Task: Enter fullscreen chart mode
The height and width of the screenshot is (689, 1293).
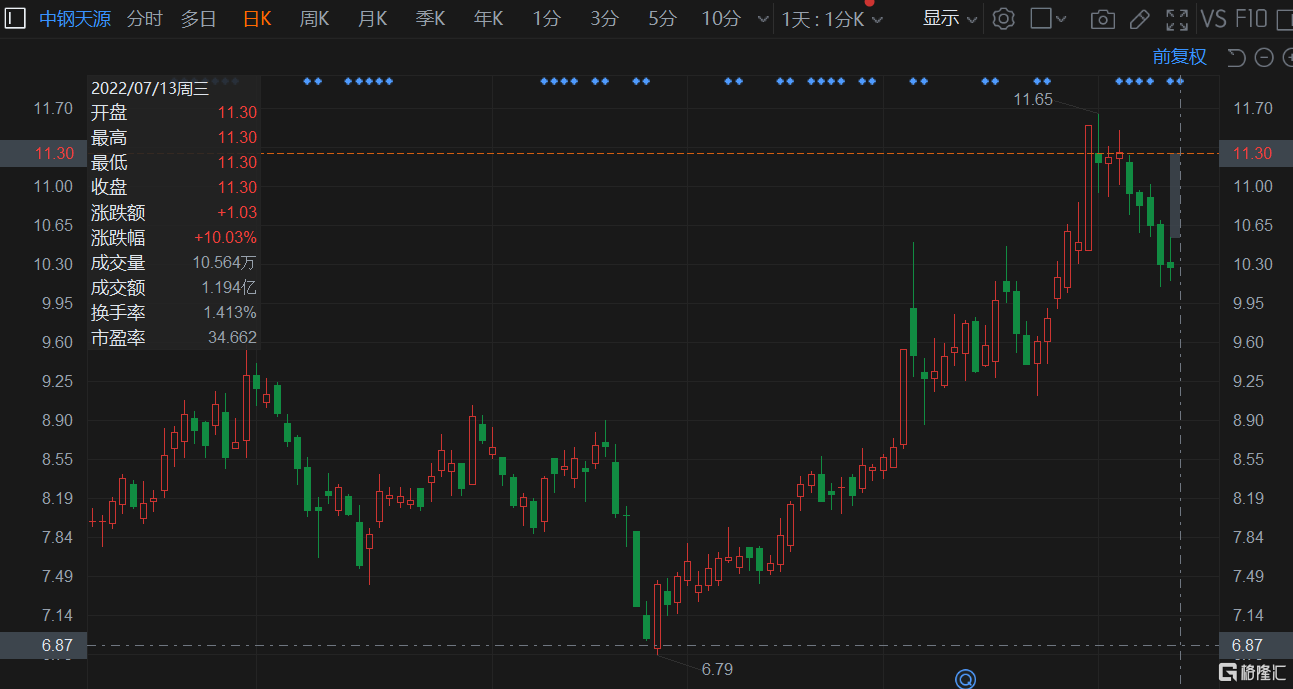Action: (x=1178, y=19)
